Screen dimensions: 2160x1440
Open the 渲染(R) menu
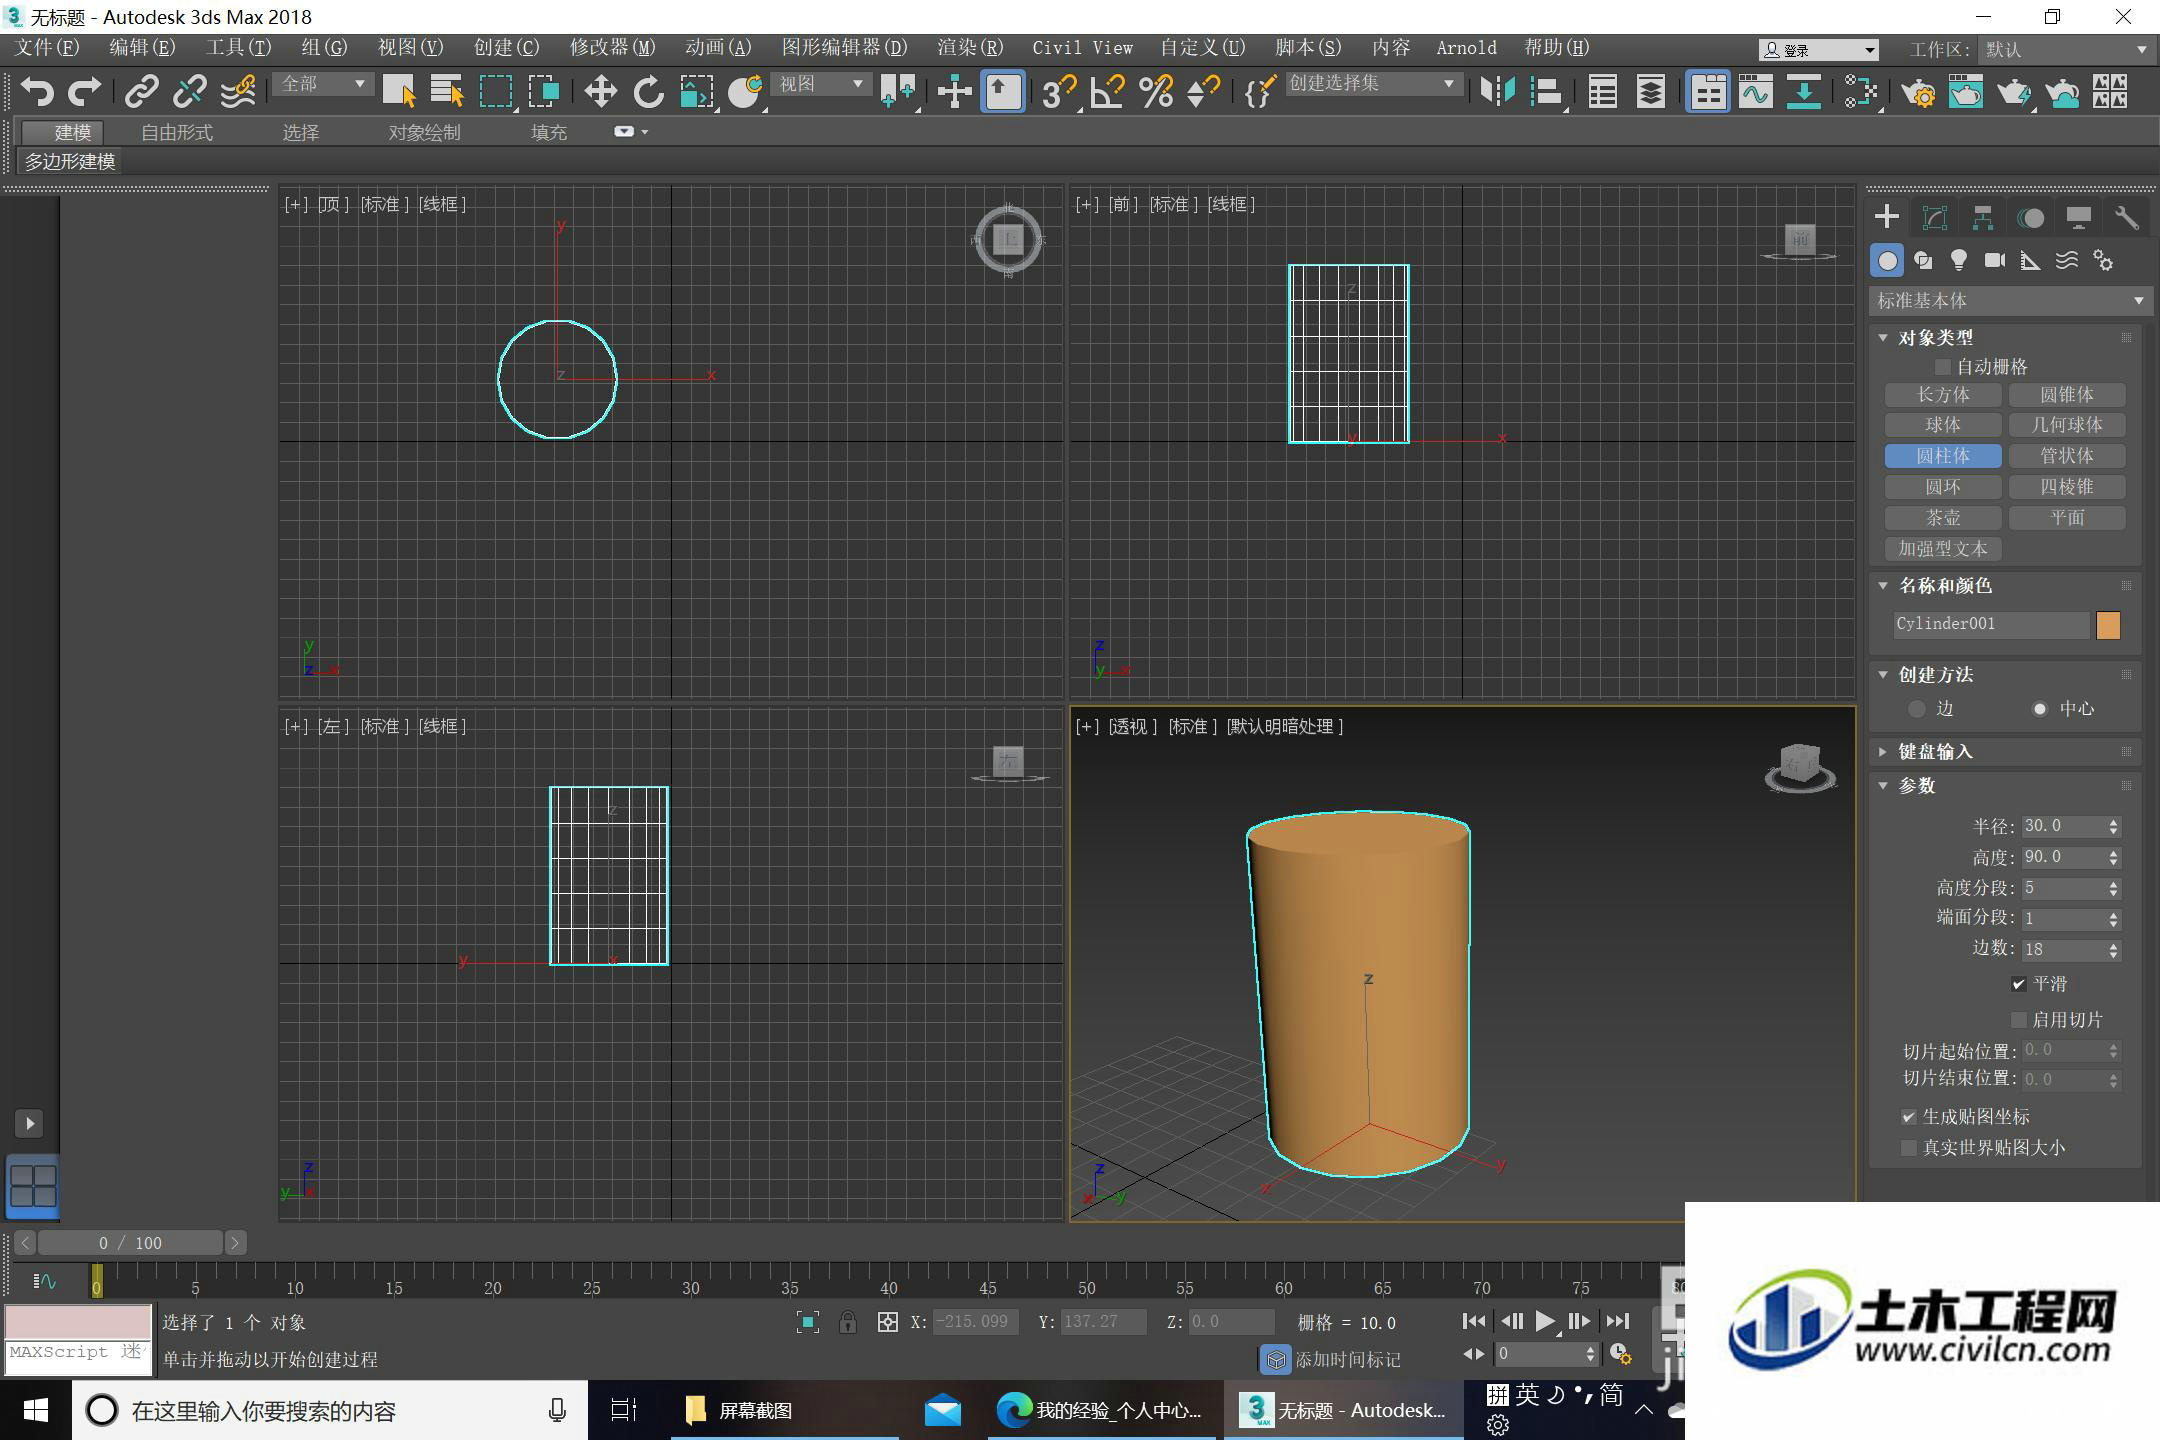[x=969, y=47]
